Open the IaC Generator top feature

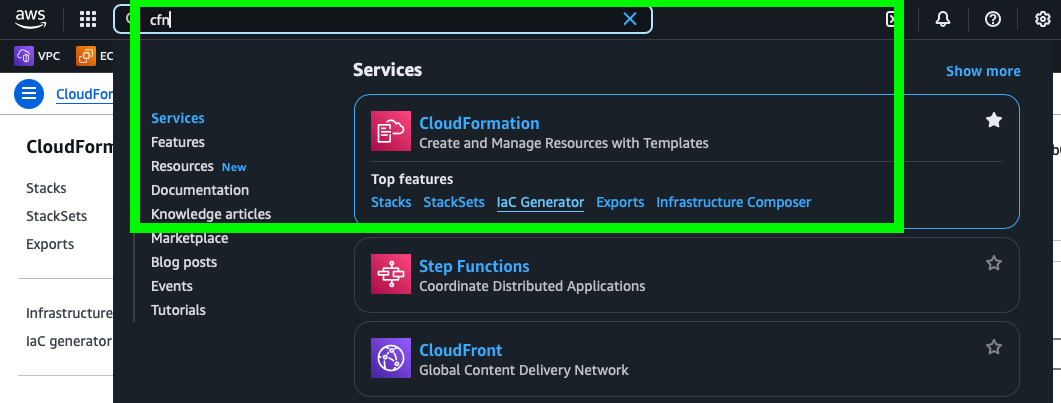tap(540, 202)
